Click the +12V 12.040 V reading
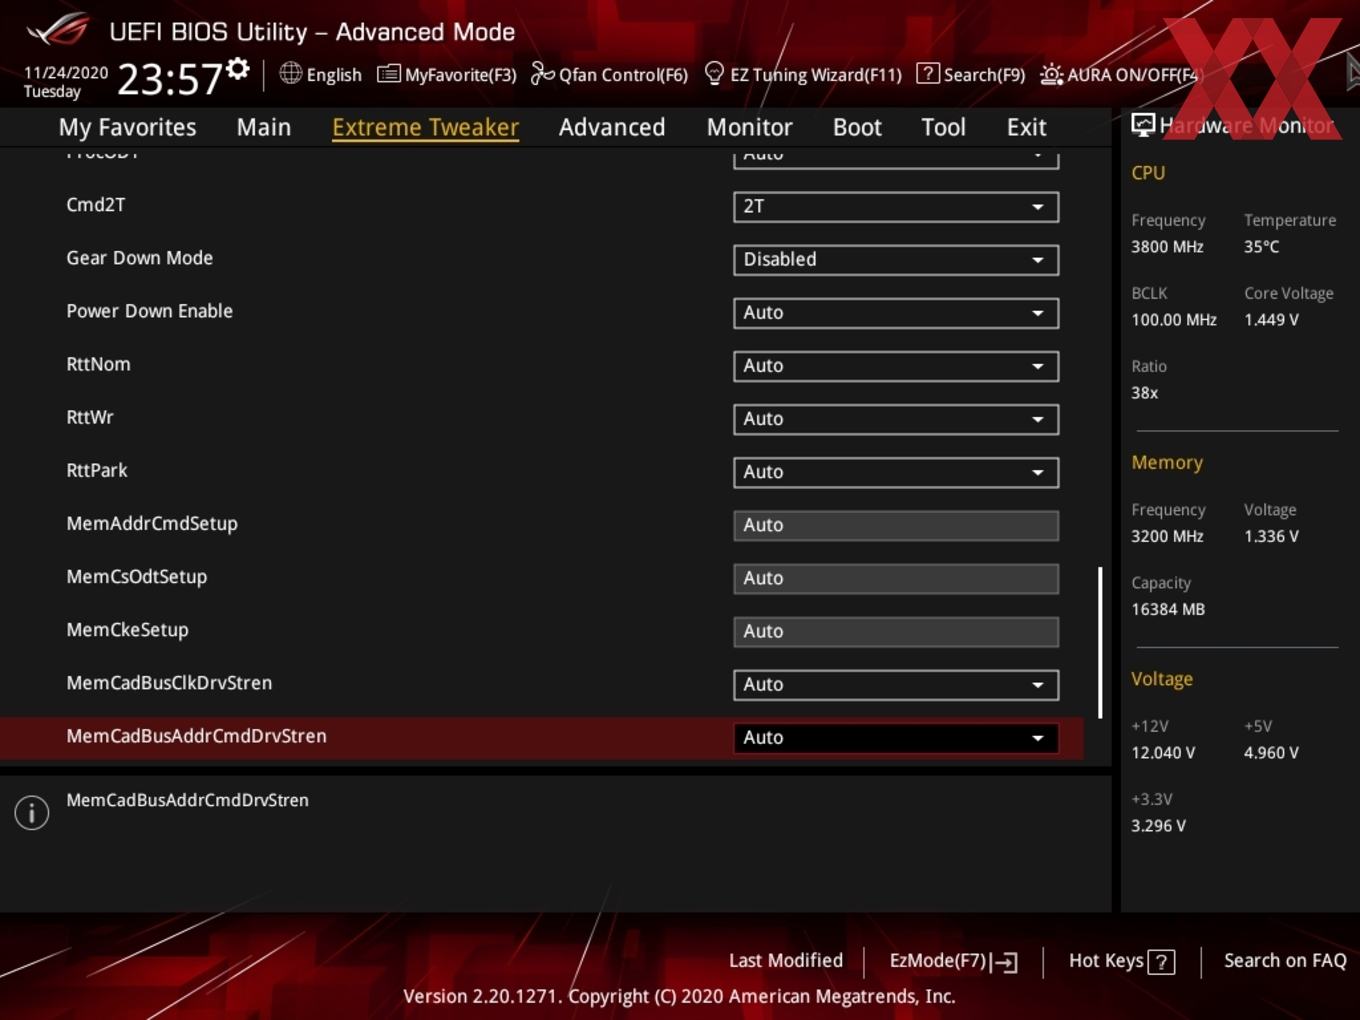The height and width of the screenshot is (1020, 1360). tap(1163, 753)
